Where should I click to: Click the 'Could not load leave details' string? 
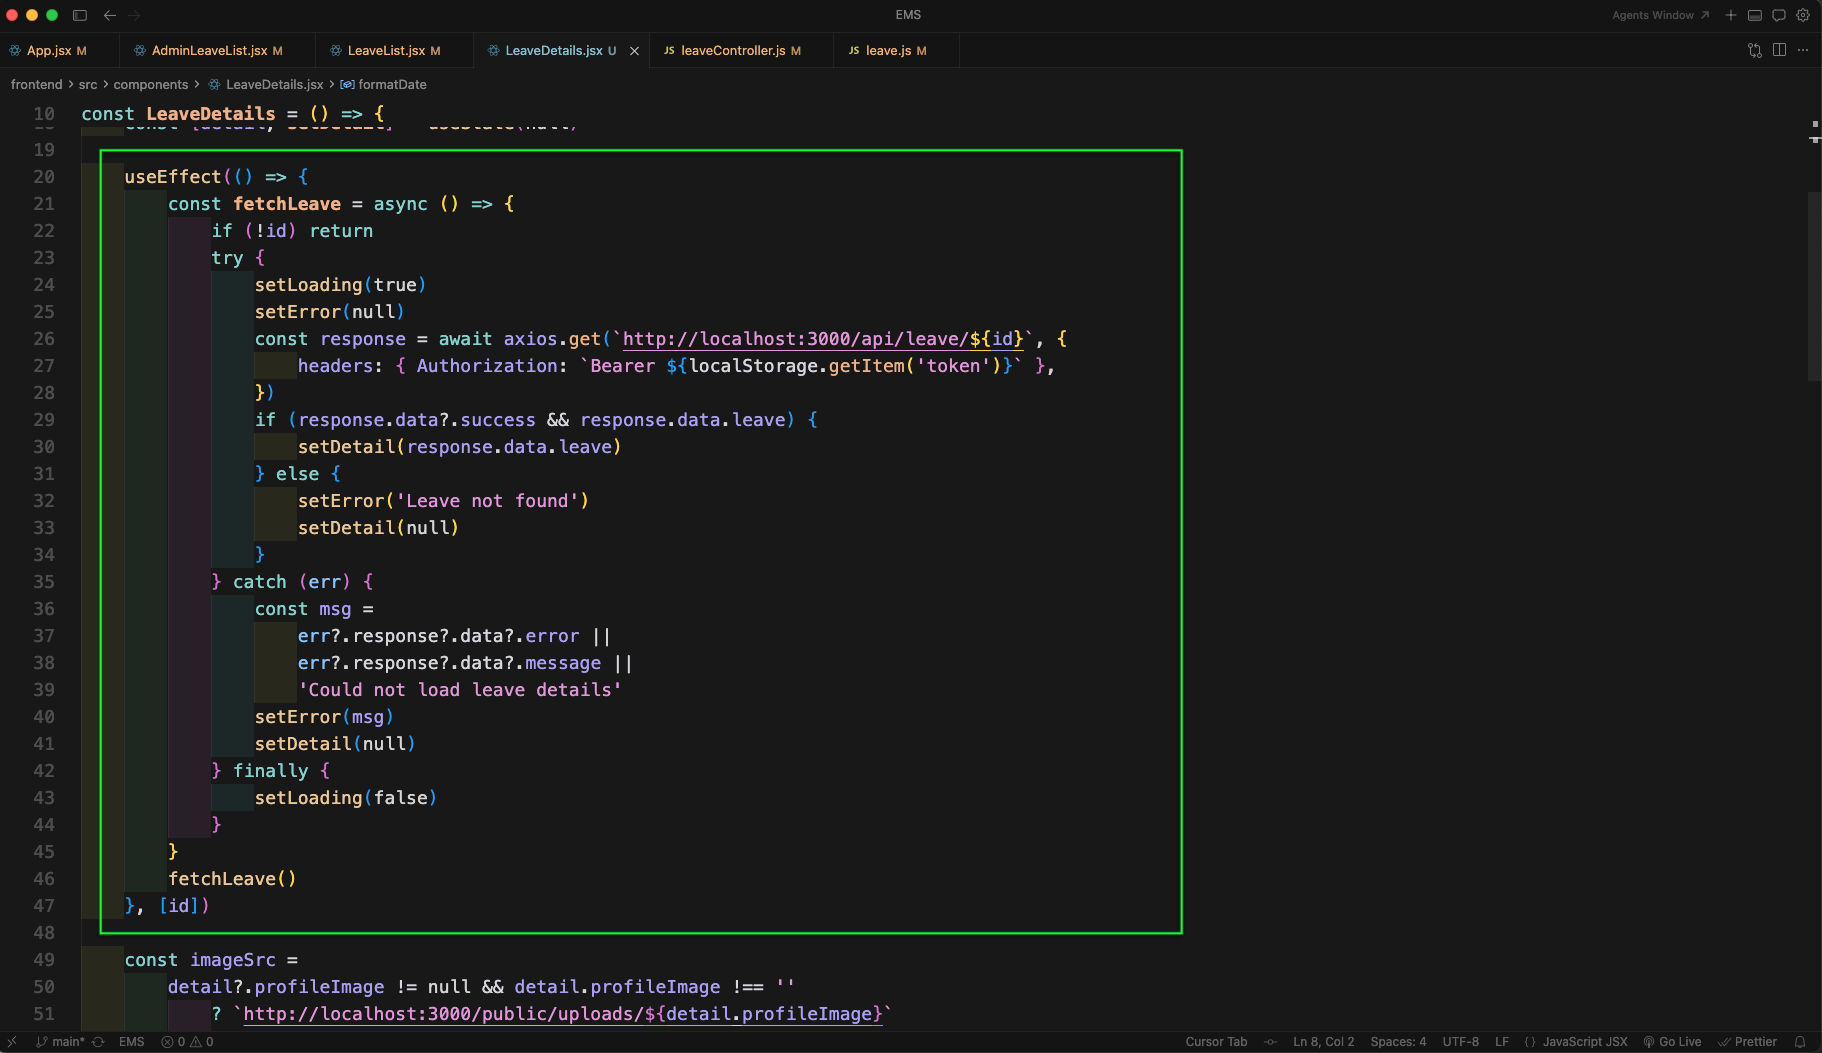coord(460,690)
